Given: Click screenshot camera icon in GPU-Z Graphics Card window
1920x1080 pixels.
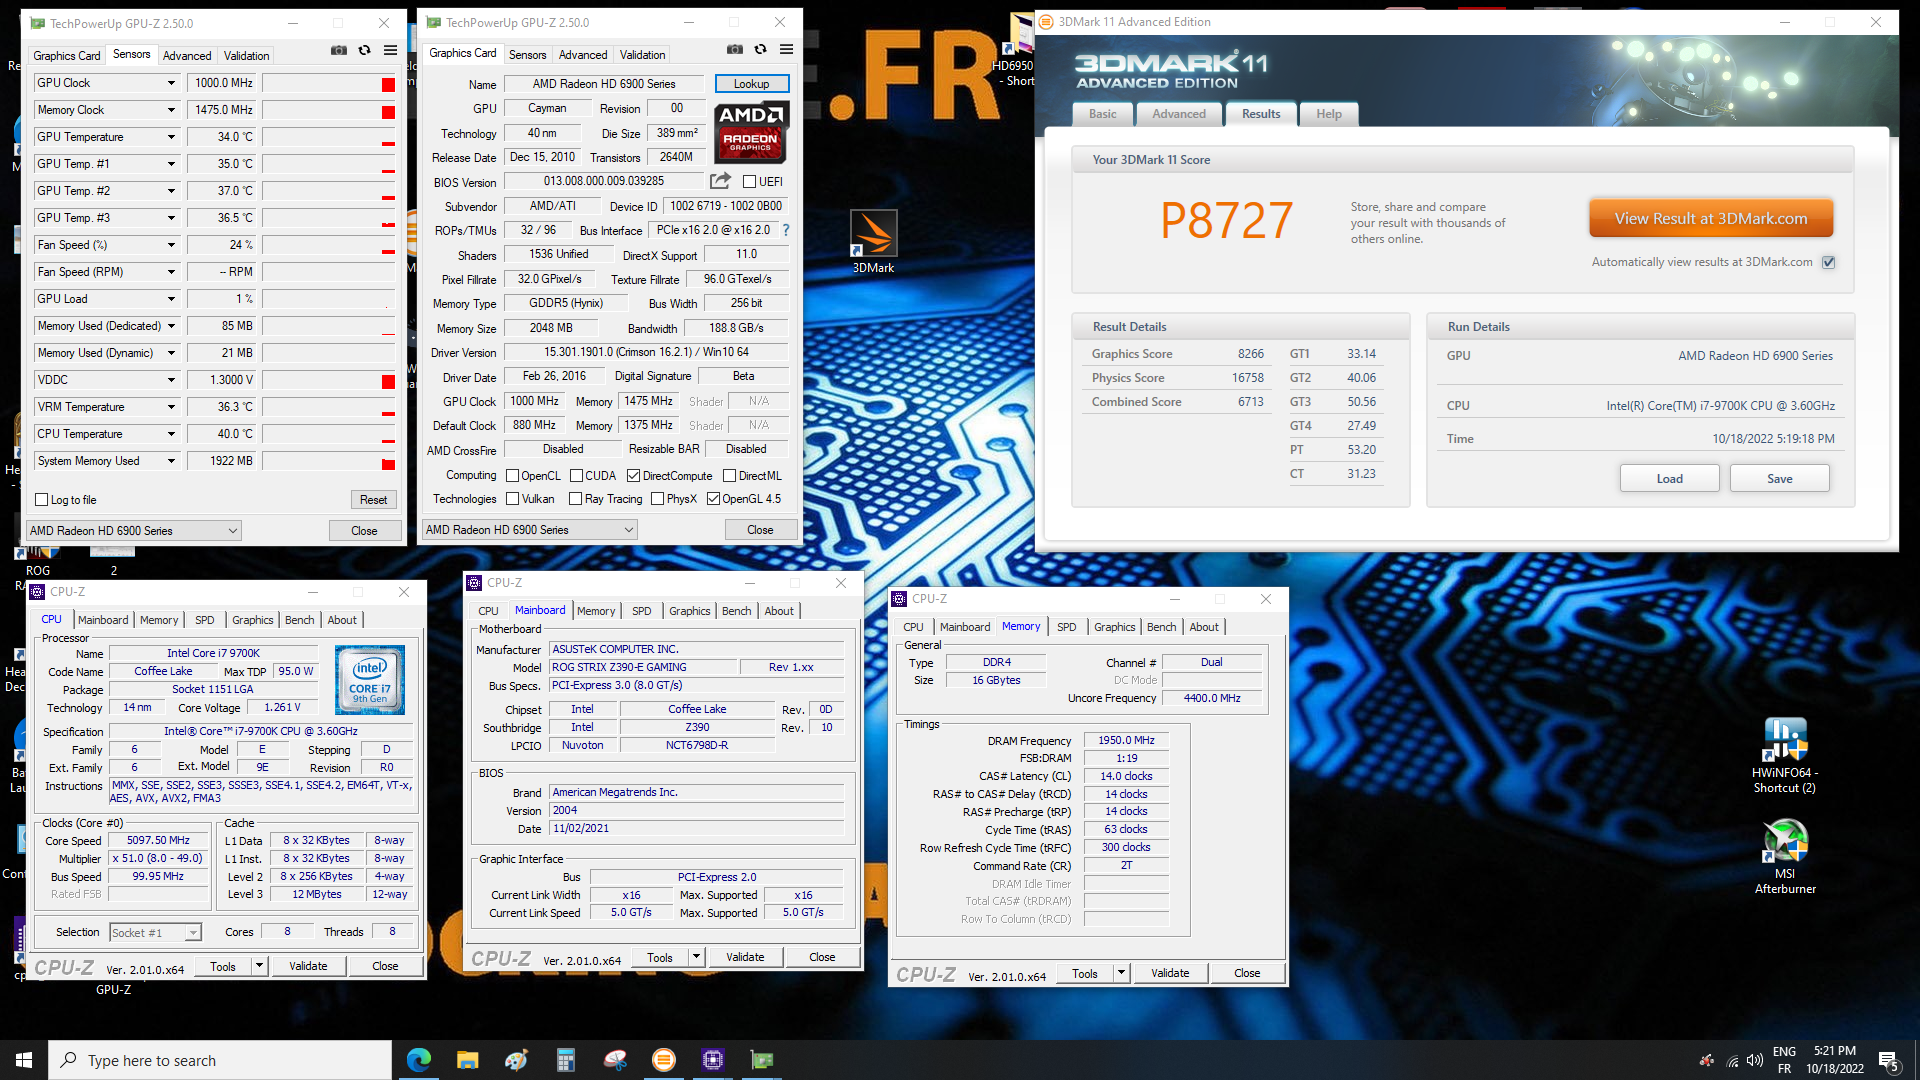Looking at the screenshot, I should click(735, 50).
